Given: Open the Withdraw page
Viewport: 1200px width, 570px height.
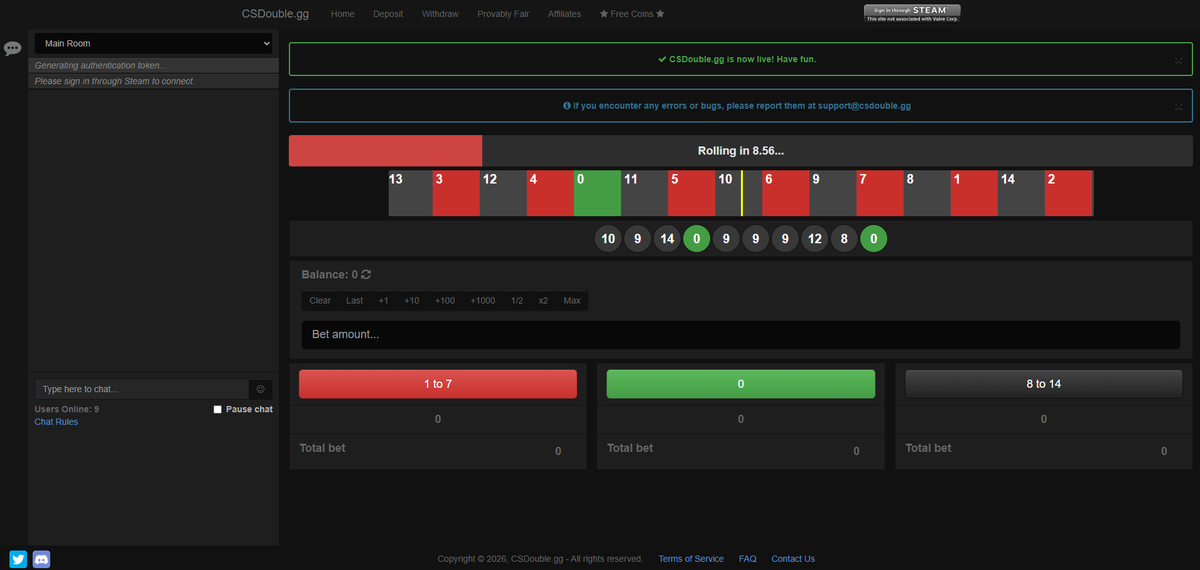Looking at the screenshot, I should coord(440,14).
